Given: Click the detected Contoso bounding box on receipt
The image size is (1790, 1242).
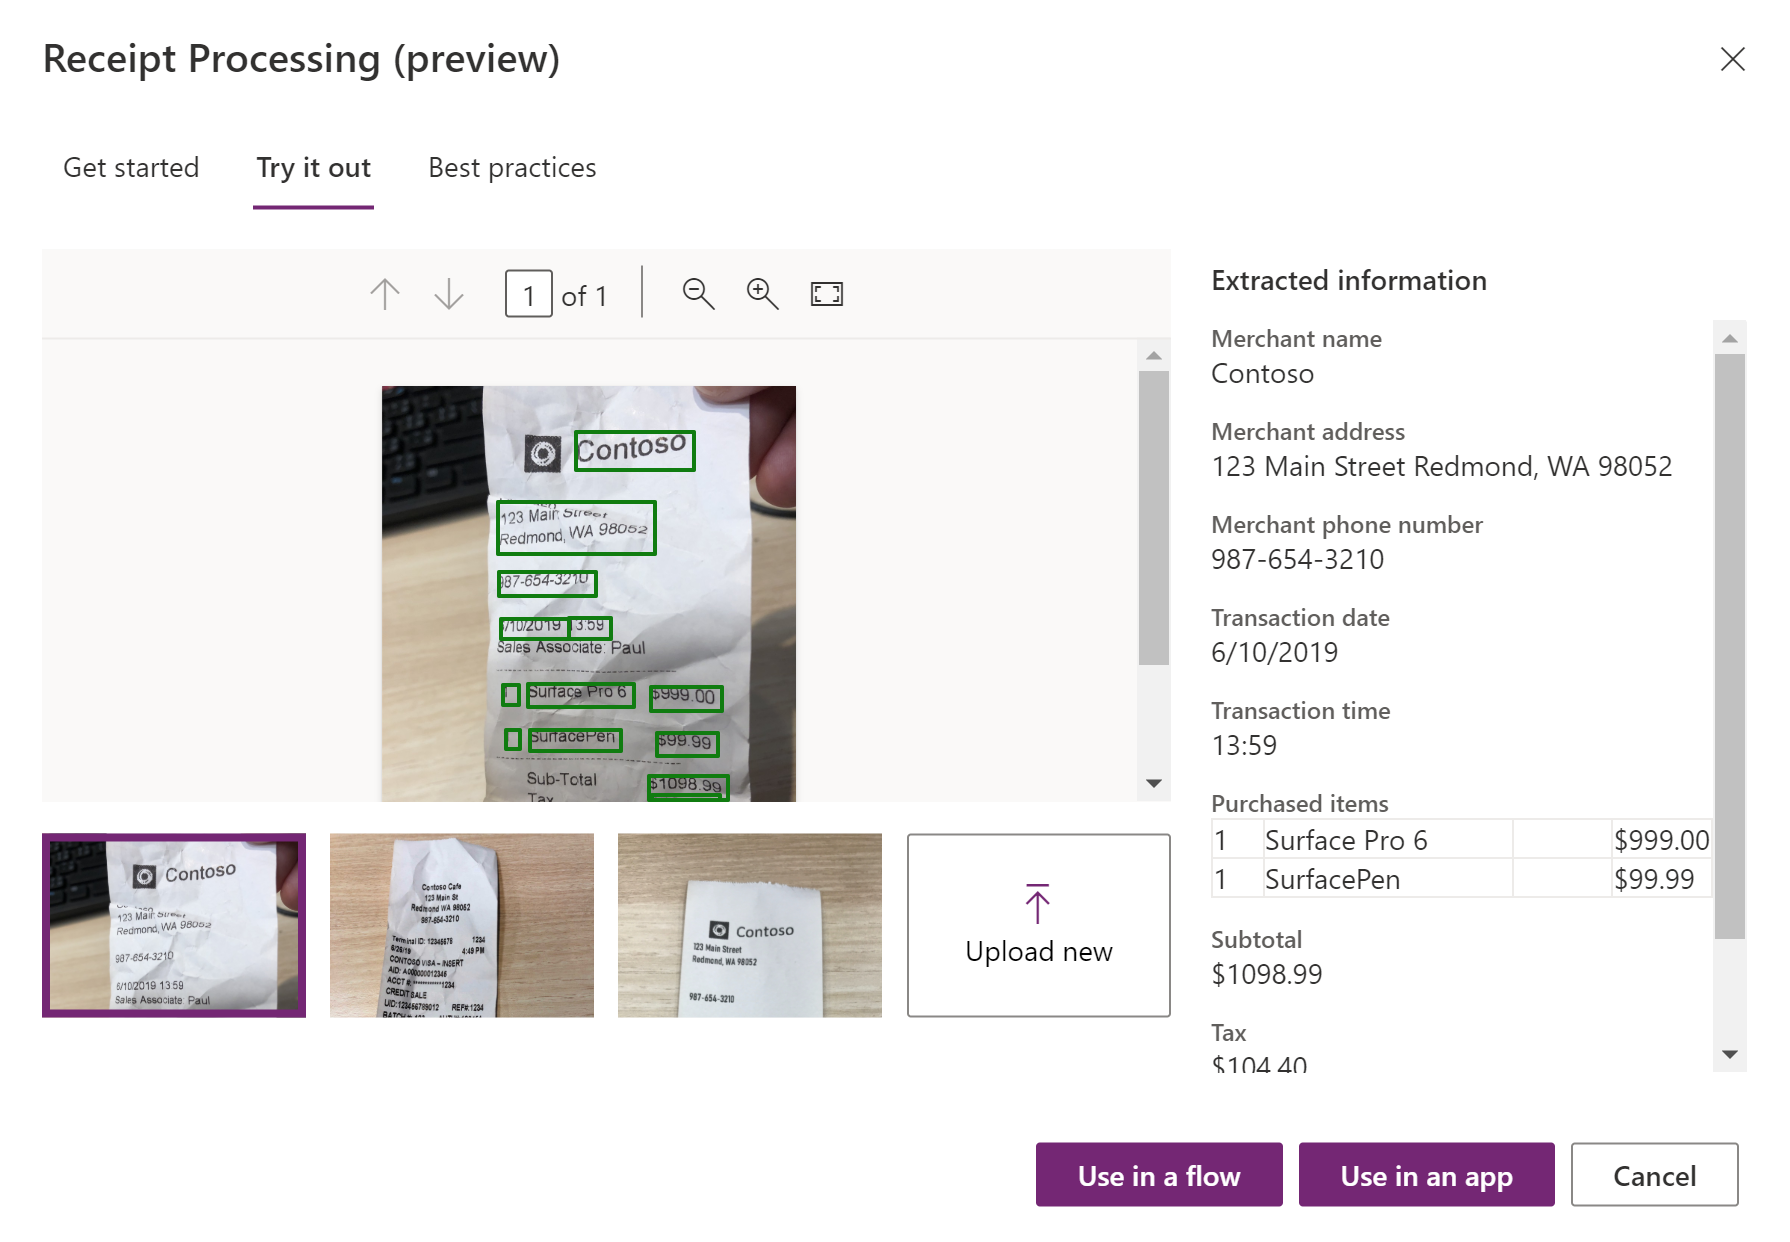Looking at the screenshot, I should point(633,450).
